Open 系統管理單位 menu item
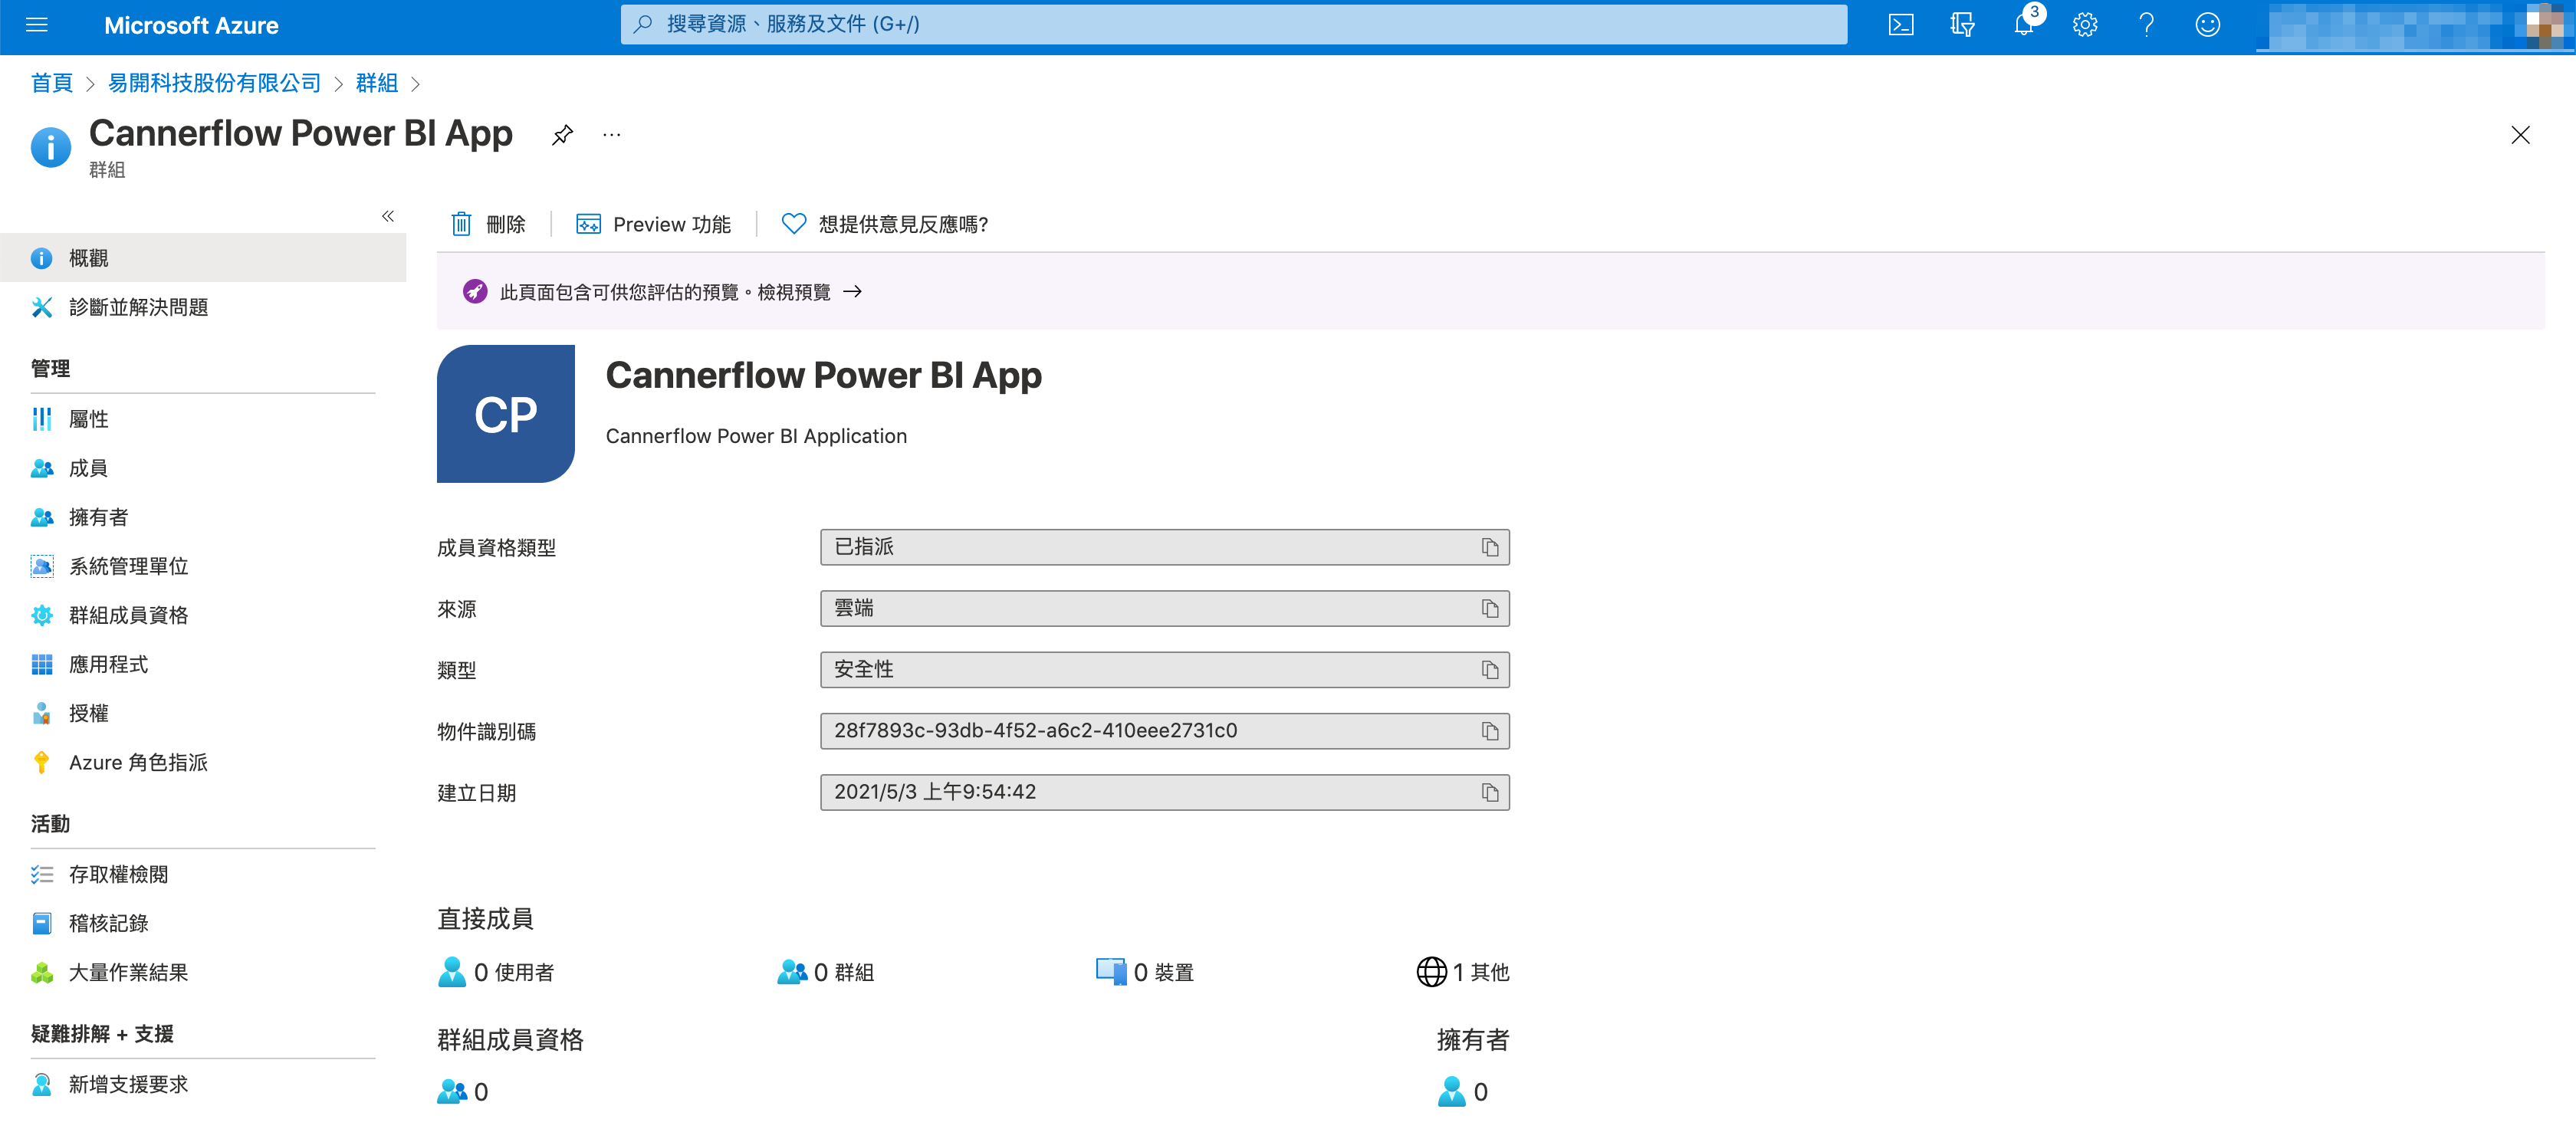Screen dimensions: 2576x1142 click(x=203, y=566)
